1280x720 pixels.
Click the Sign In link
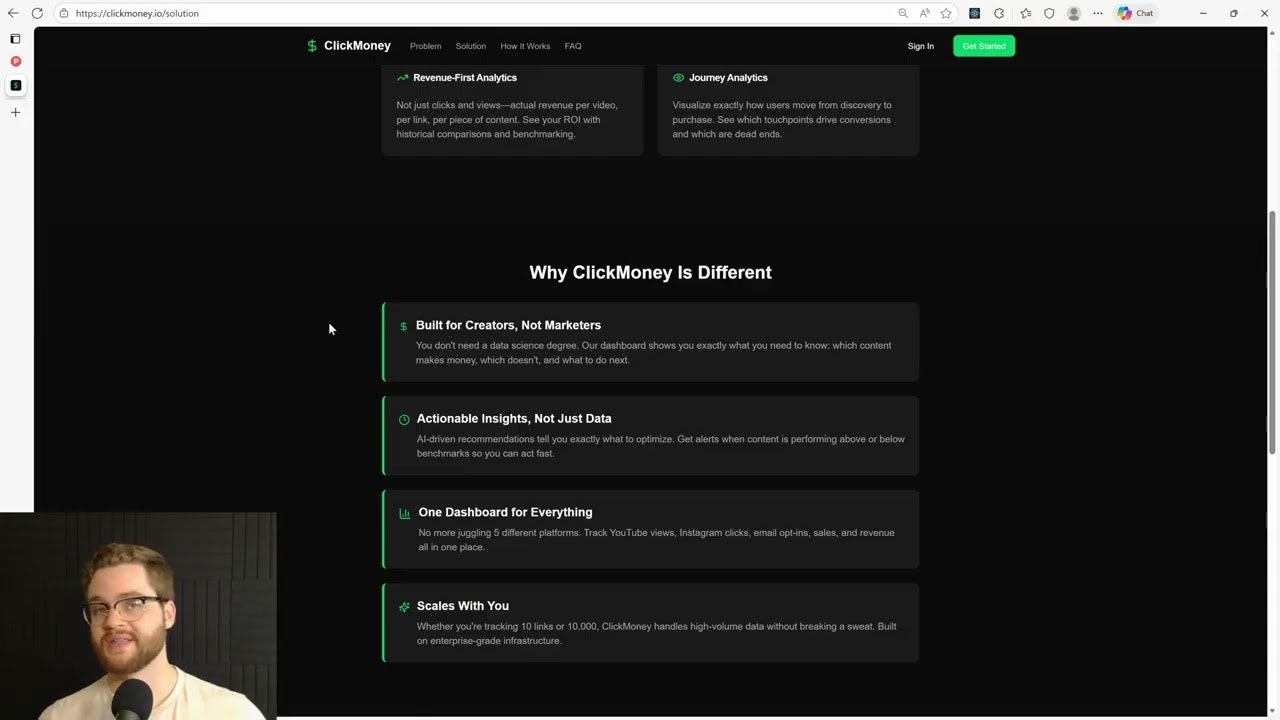click(920, 46)
